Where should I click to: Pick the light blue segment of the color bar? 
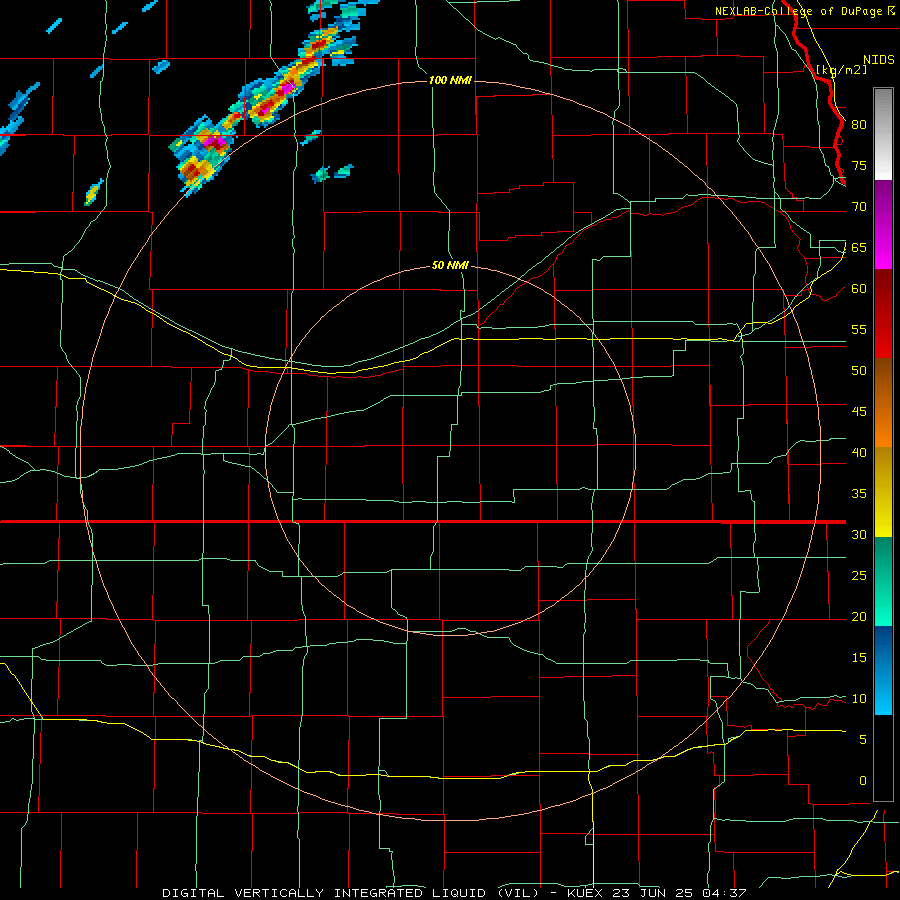point(883,670)
